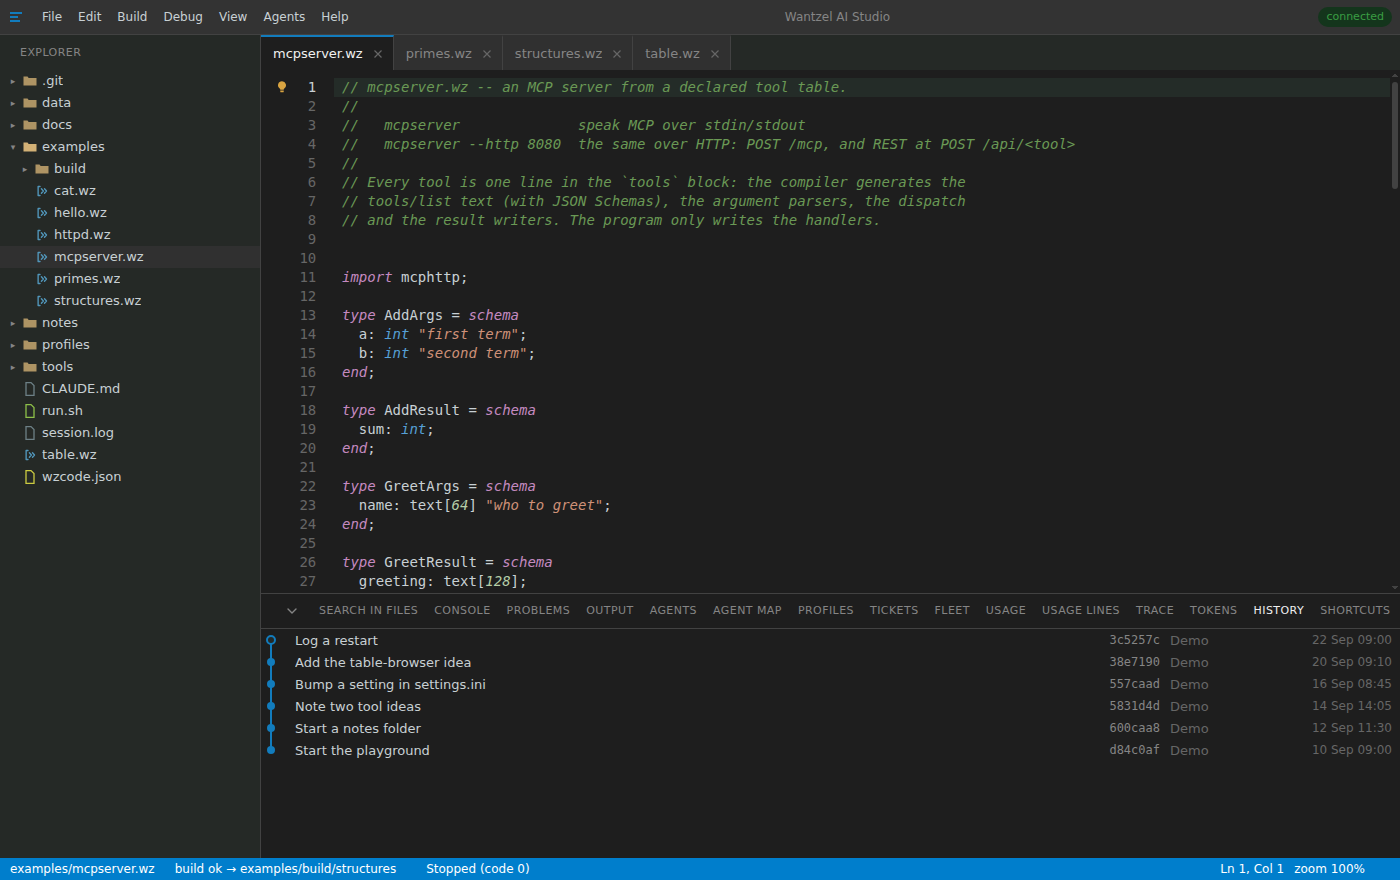Close the structures.wz editor tab
The width and height of the screenshot is (1400, 880).
pos(617,54)
